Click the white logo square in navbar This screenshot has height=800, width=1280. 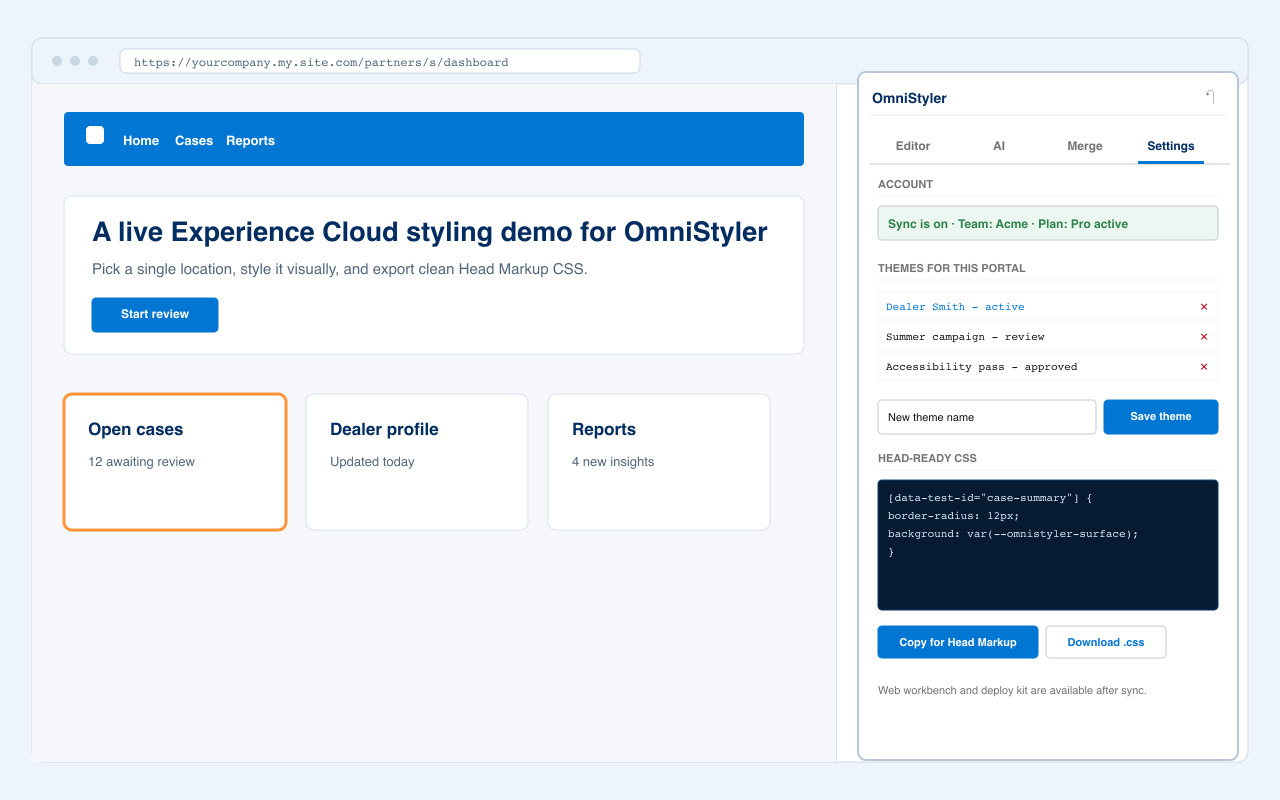pos(95,135)
